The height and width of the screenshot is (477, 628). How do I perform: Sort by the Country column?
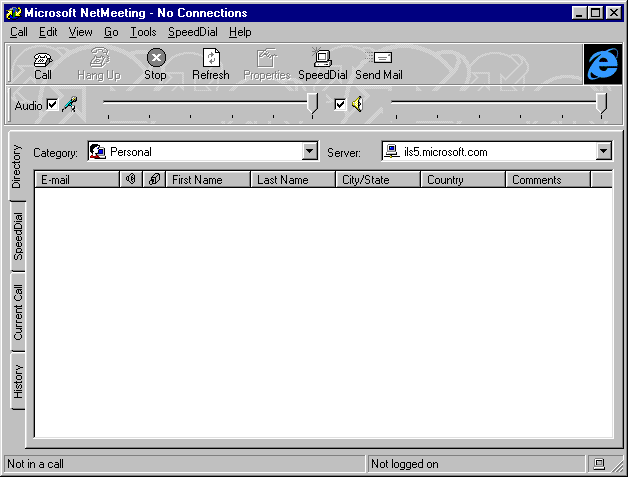[463, 179]
